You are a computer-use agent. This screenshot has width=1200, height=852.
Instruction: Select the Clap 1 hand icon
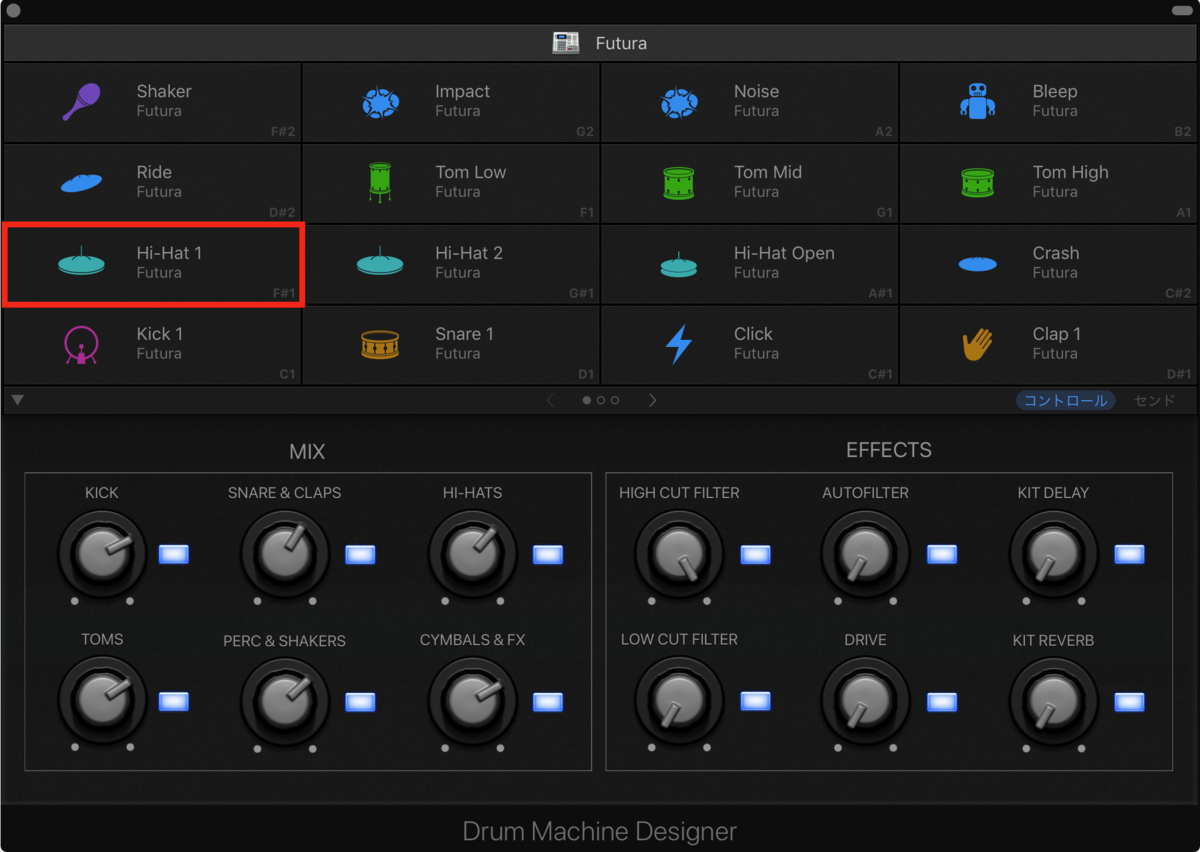977,345
